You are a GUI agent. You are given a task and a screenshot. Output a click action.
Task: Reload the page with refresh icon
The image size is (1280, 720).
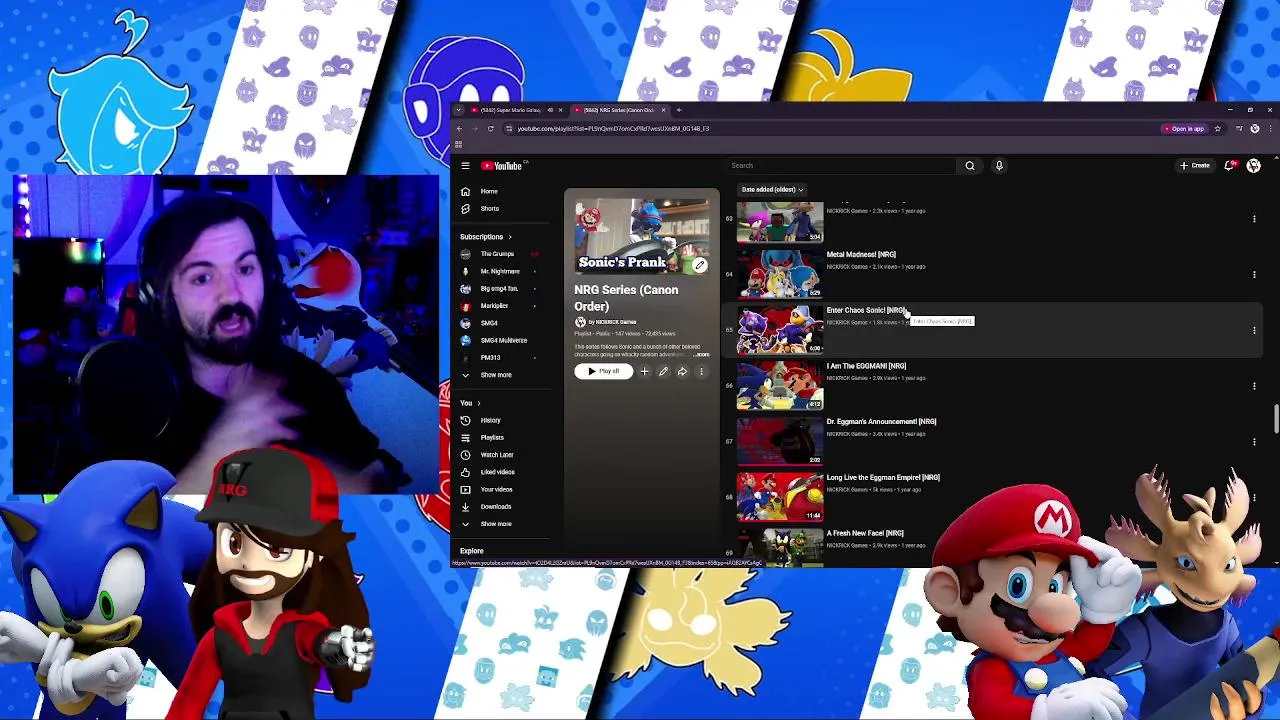coord(490,129)
